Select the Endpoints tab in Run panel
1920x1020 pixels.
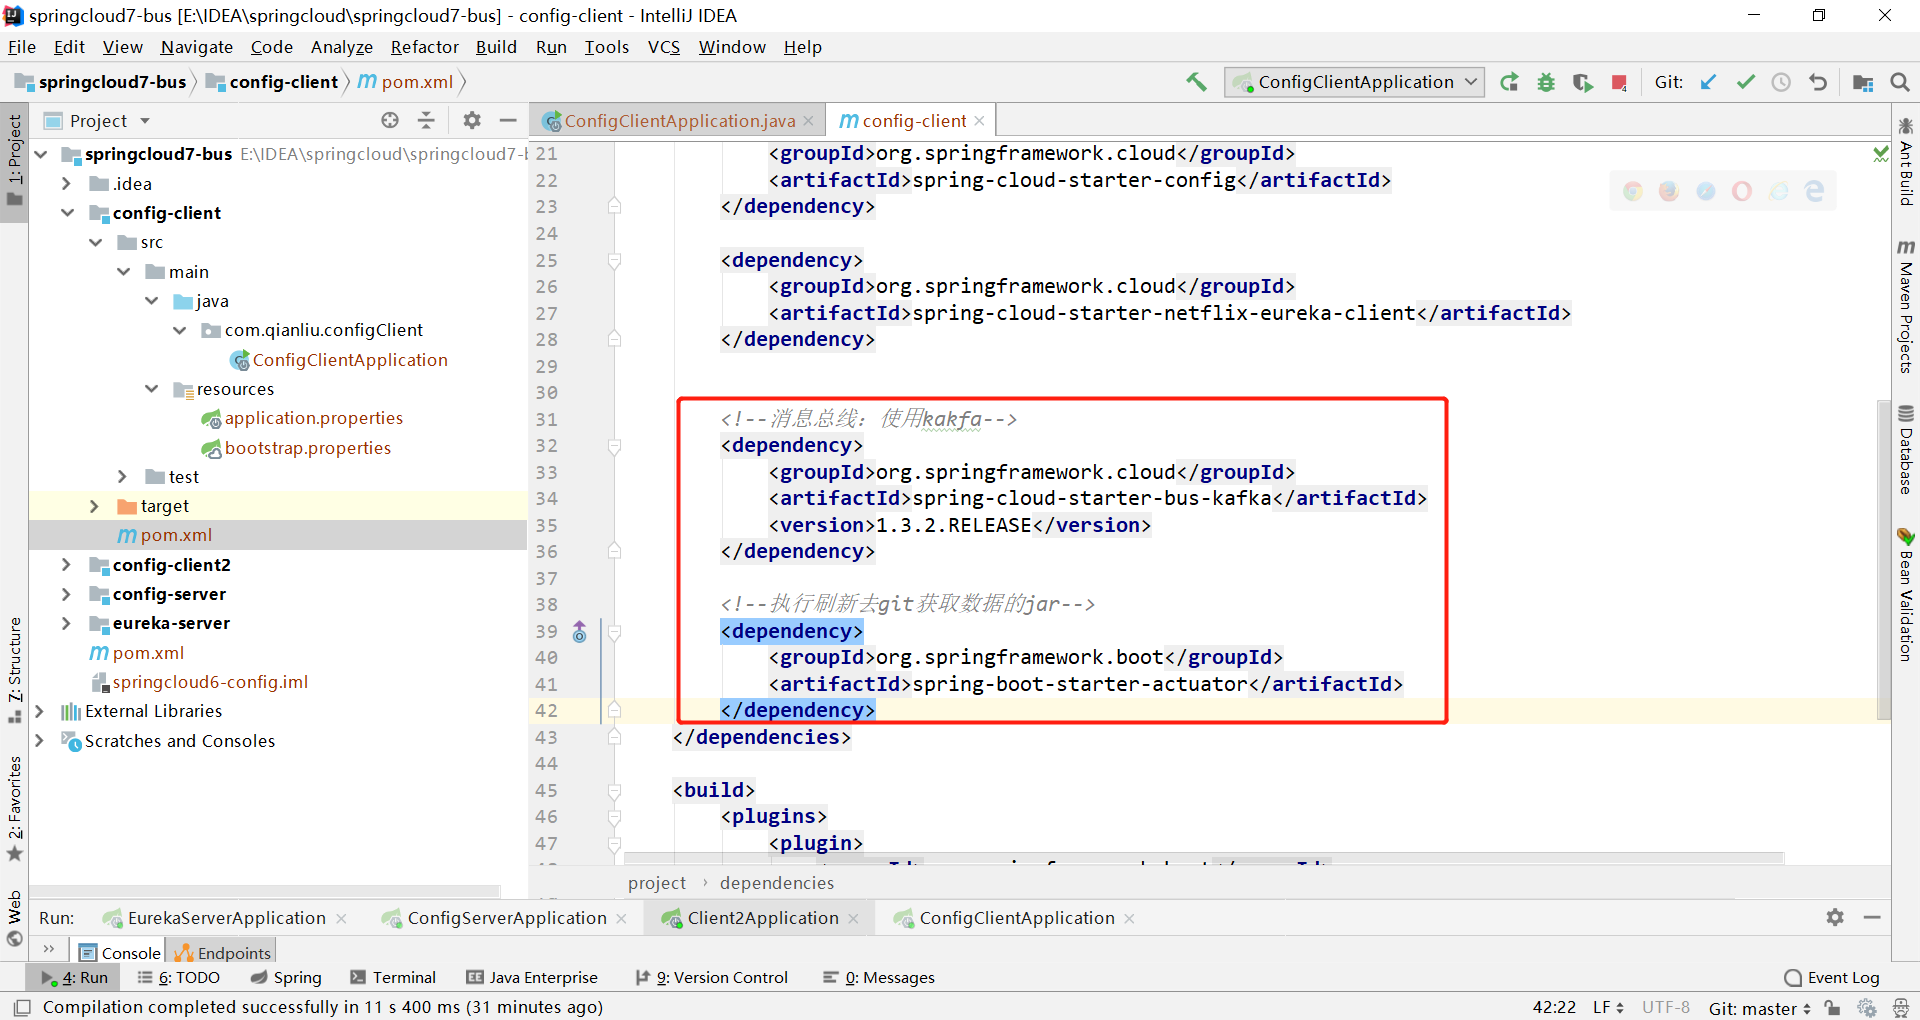click(x=222, y=953)
